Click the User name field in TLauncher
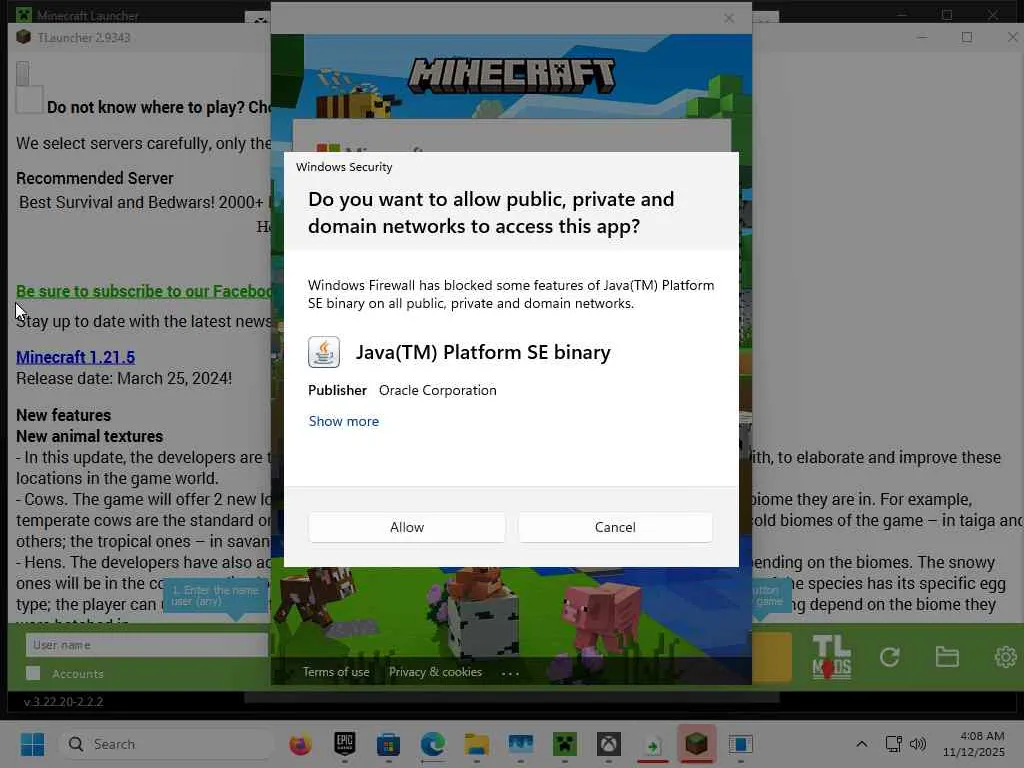 [147, 645]
